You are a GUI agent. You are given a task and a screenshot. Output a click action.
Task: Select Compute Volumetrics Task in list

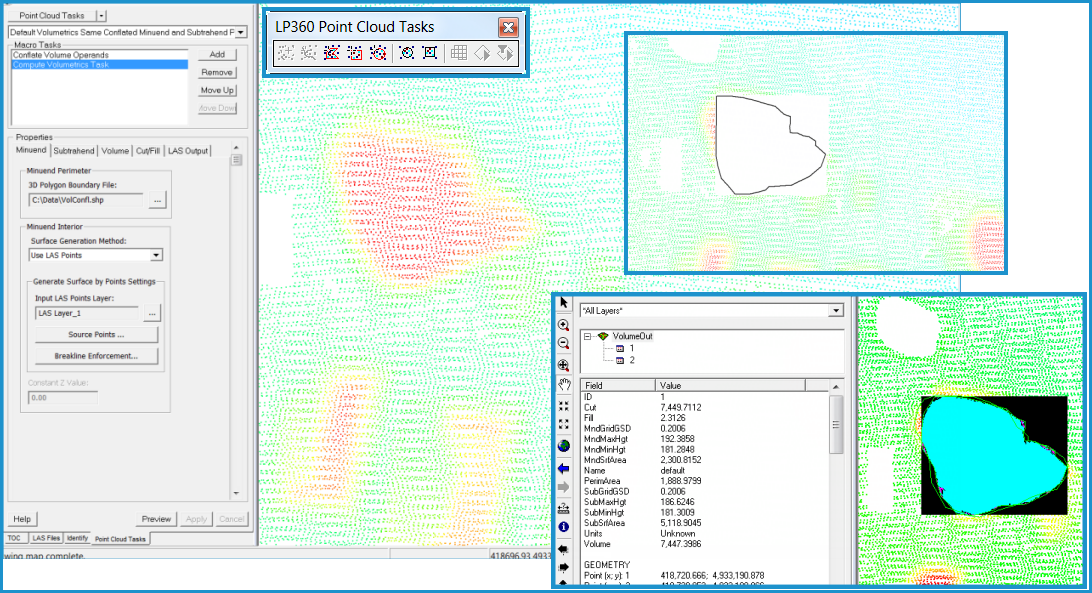click(x=100, y=65)
